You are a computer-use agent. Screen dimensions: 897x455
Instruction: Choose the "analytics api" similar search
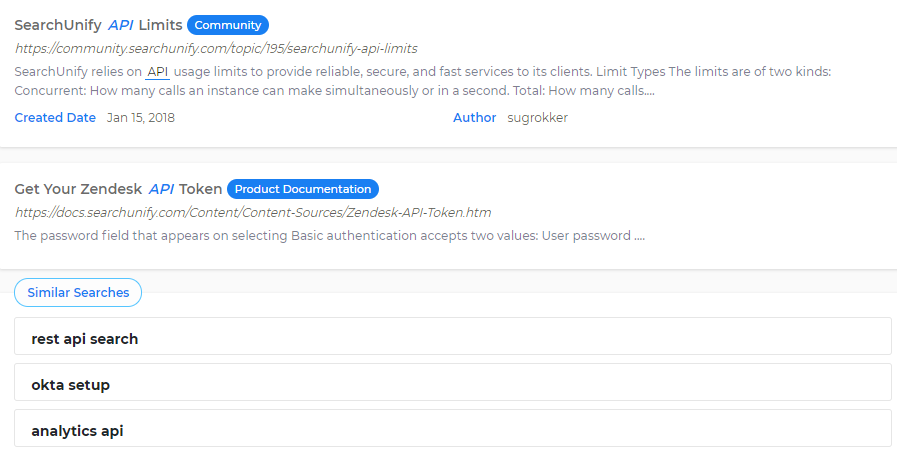coord(77,431)
